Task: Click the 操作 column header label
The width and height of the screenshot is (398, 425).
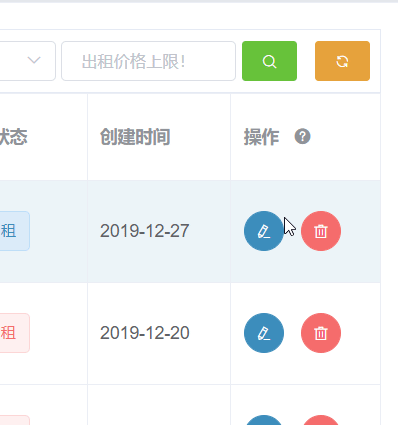Action: (261, 137)
